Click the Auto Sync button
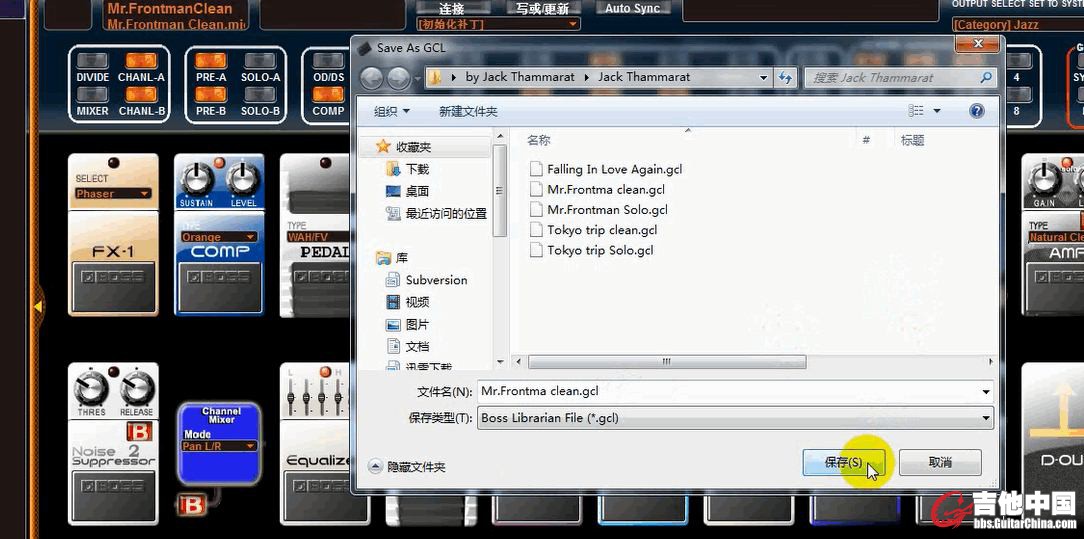1084x539 pixels. click(633, 8)
